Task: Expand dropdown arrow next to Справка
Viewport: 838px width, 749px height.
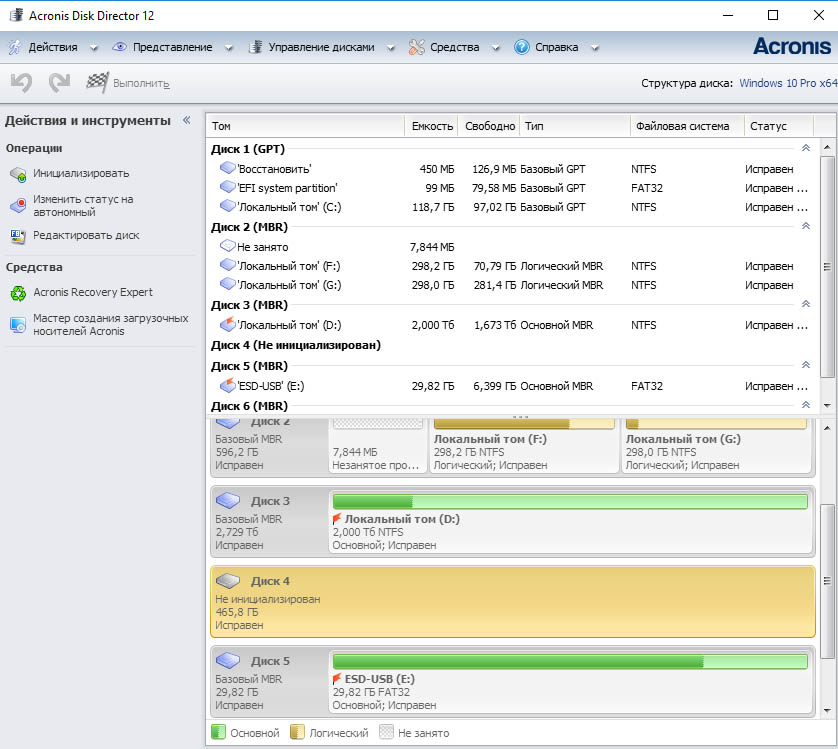Action: tap(594, 48)
